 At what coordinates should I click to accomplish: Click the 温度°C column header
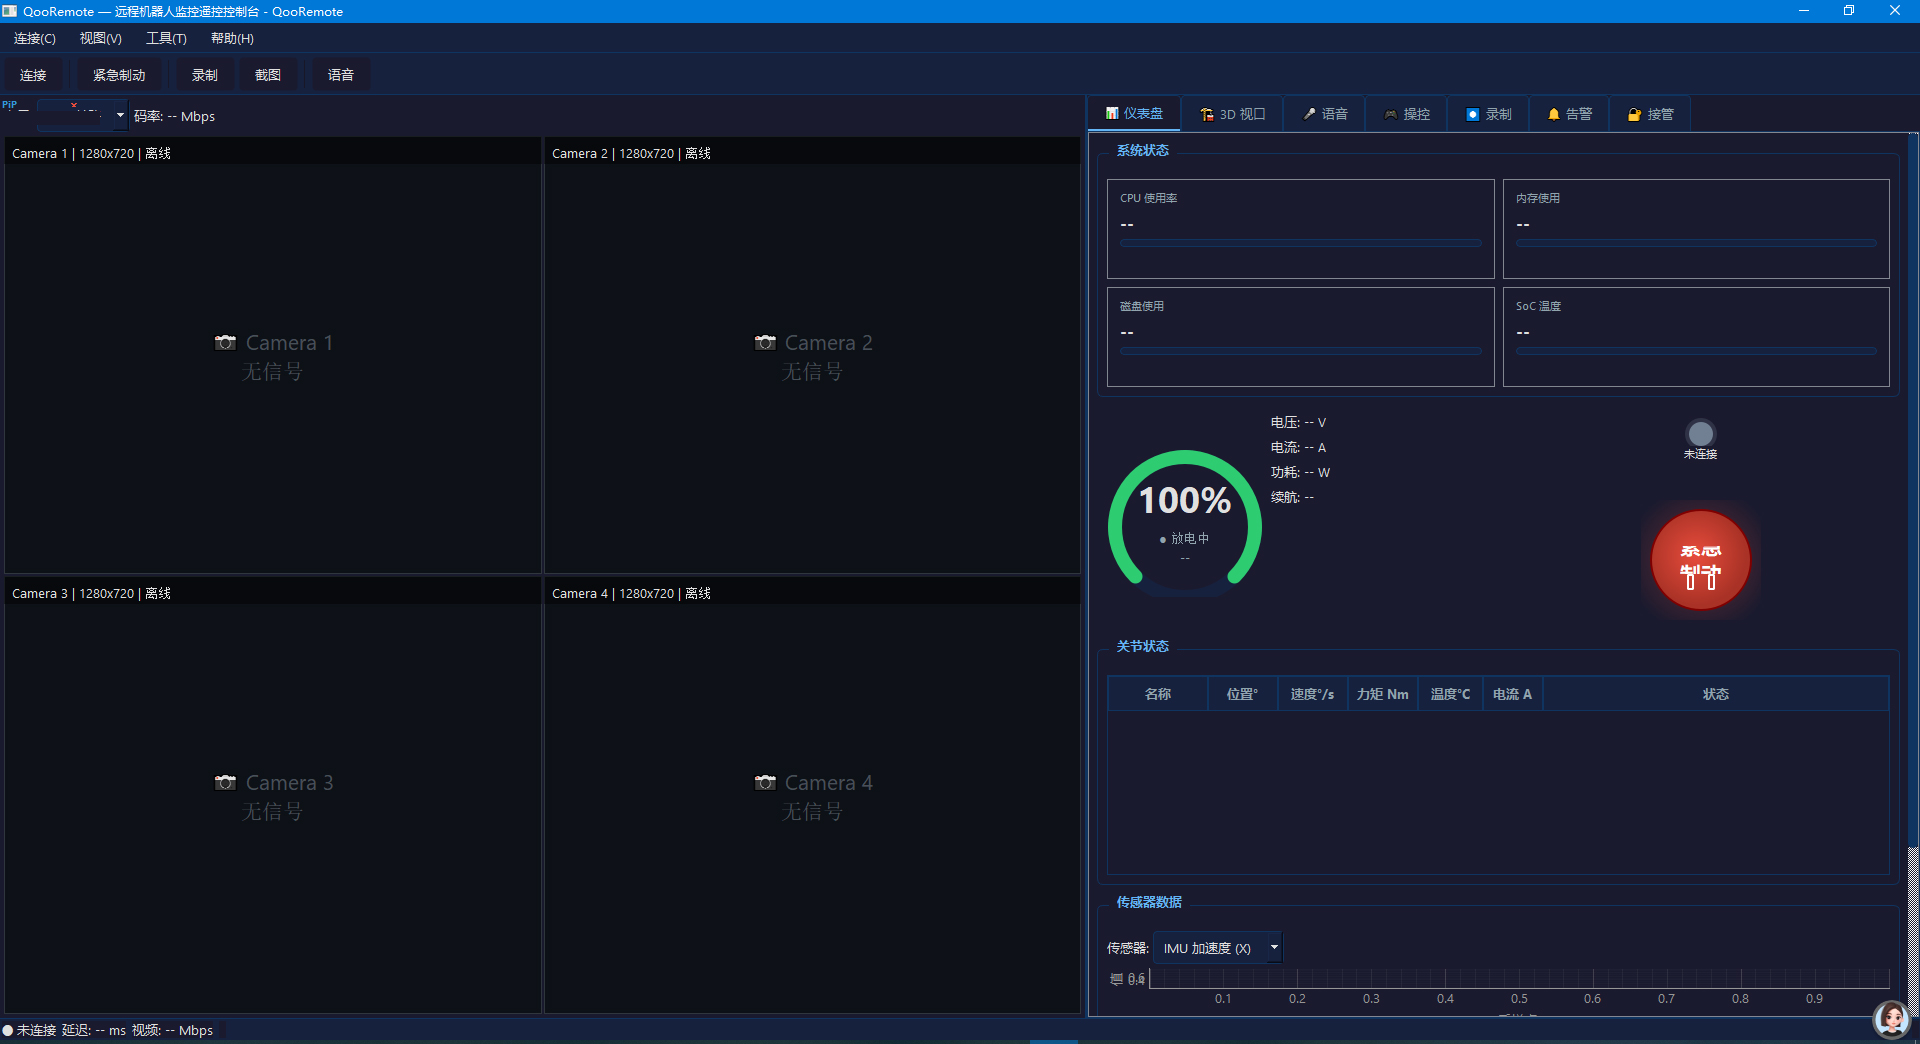[1450, 694]
